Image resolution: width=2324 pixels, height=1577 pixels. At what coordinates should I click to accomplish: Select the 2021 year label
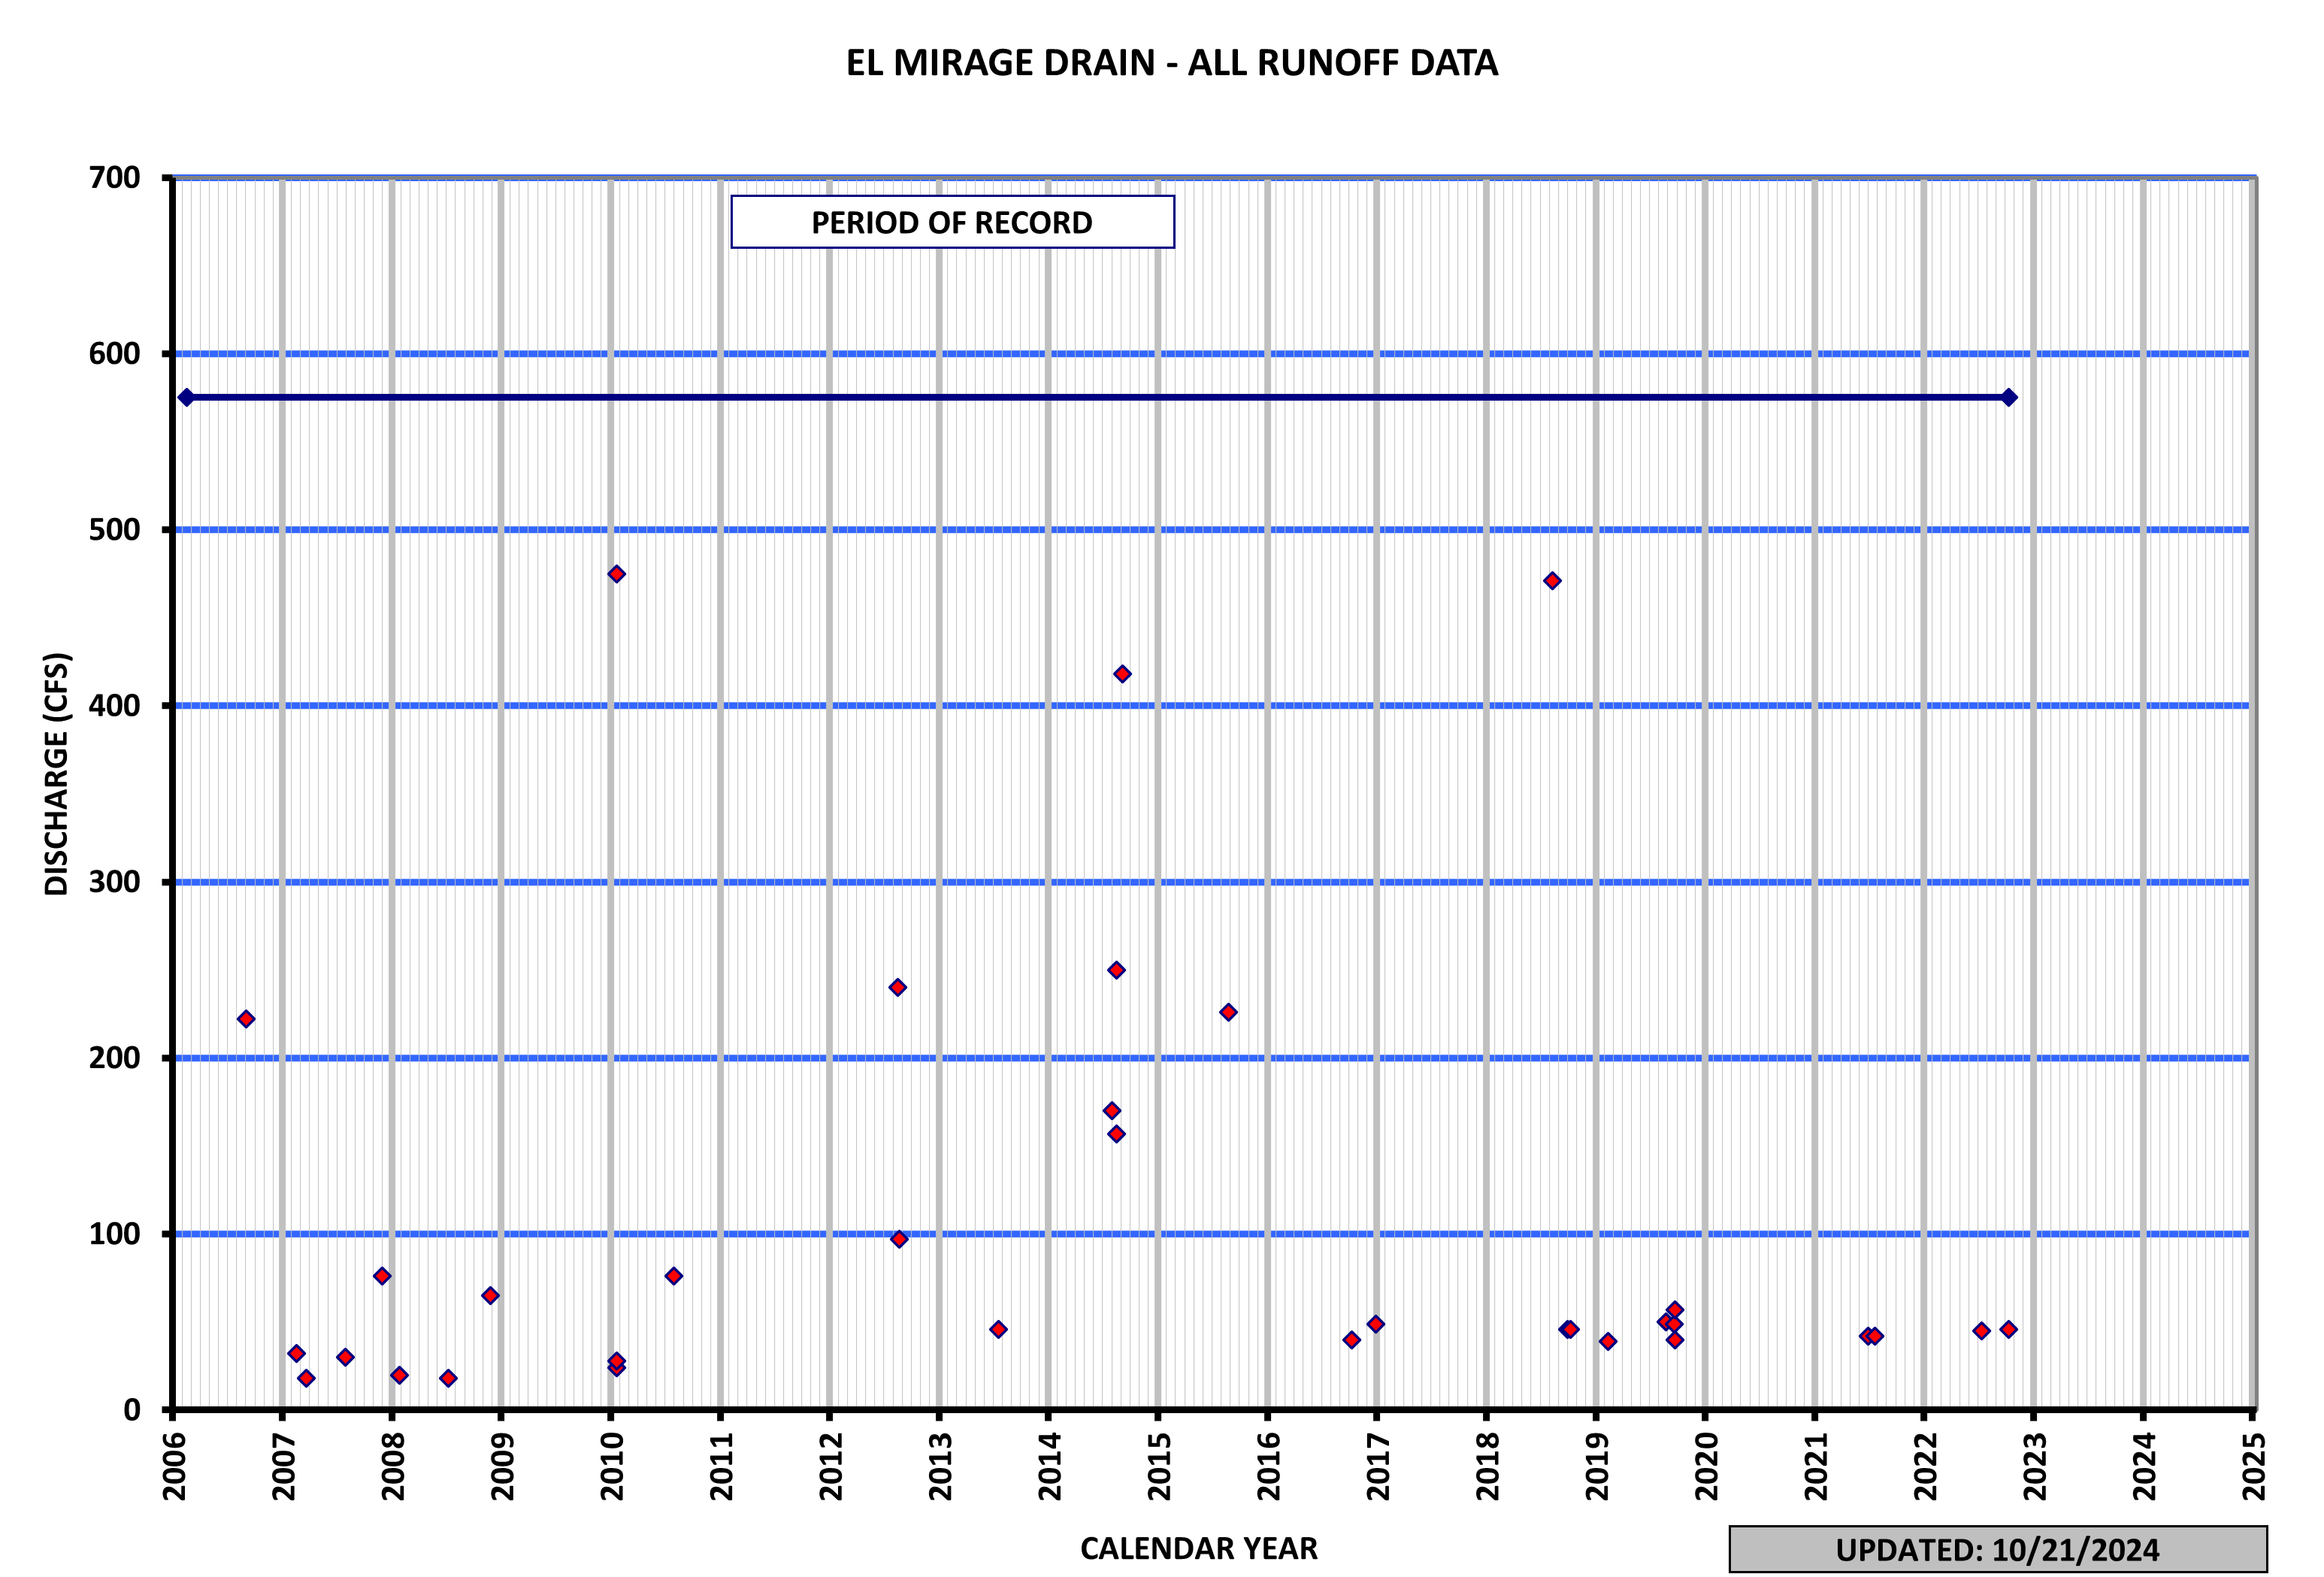point(1816,1466)
